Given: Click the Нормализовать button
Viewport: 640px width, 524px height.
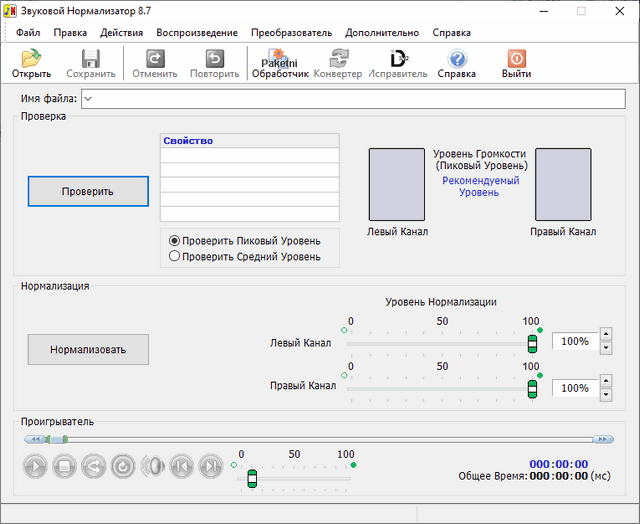Looking at the screenshot, I should tap(88, 350).
